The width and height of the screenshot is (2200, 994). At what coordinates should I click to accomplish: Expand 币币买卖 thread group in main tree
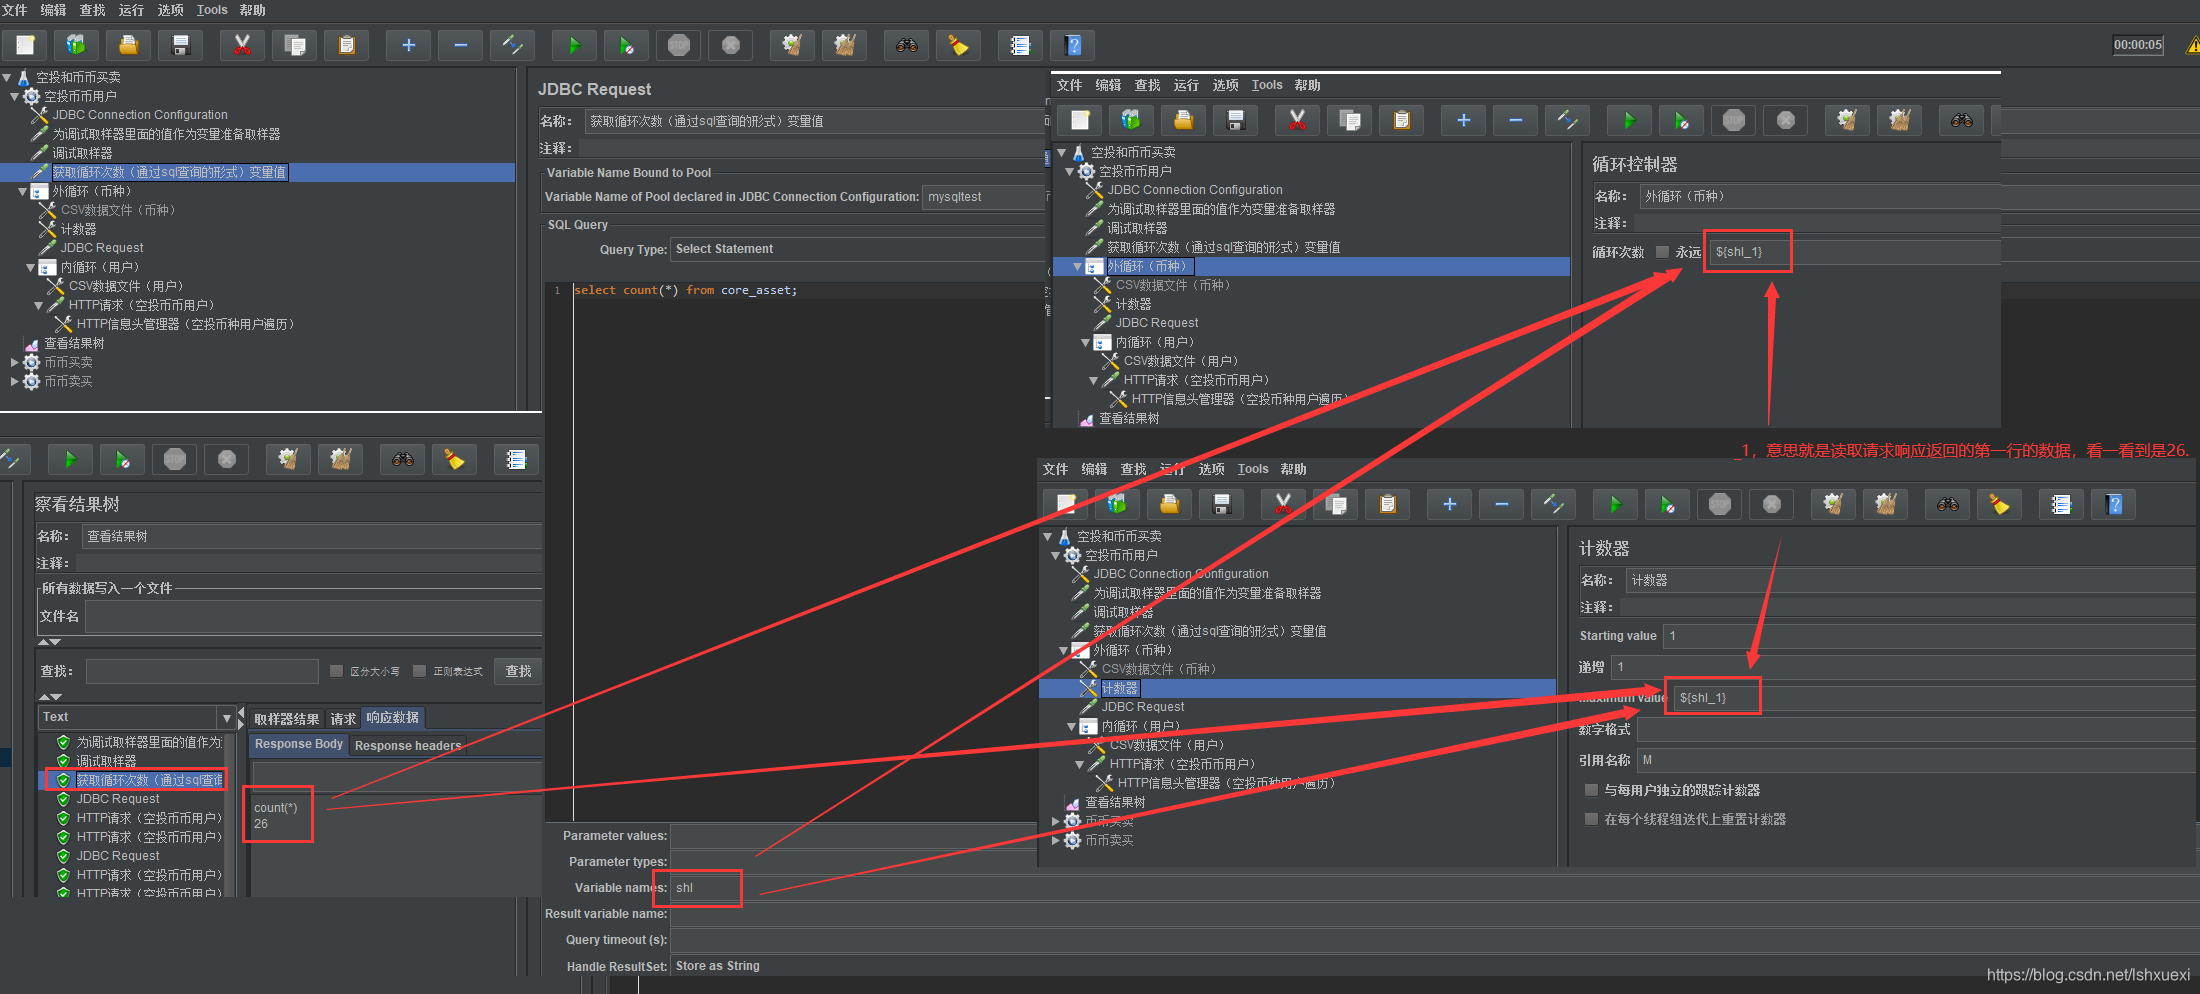coord(15,362)
